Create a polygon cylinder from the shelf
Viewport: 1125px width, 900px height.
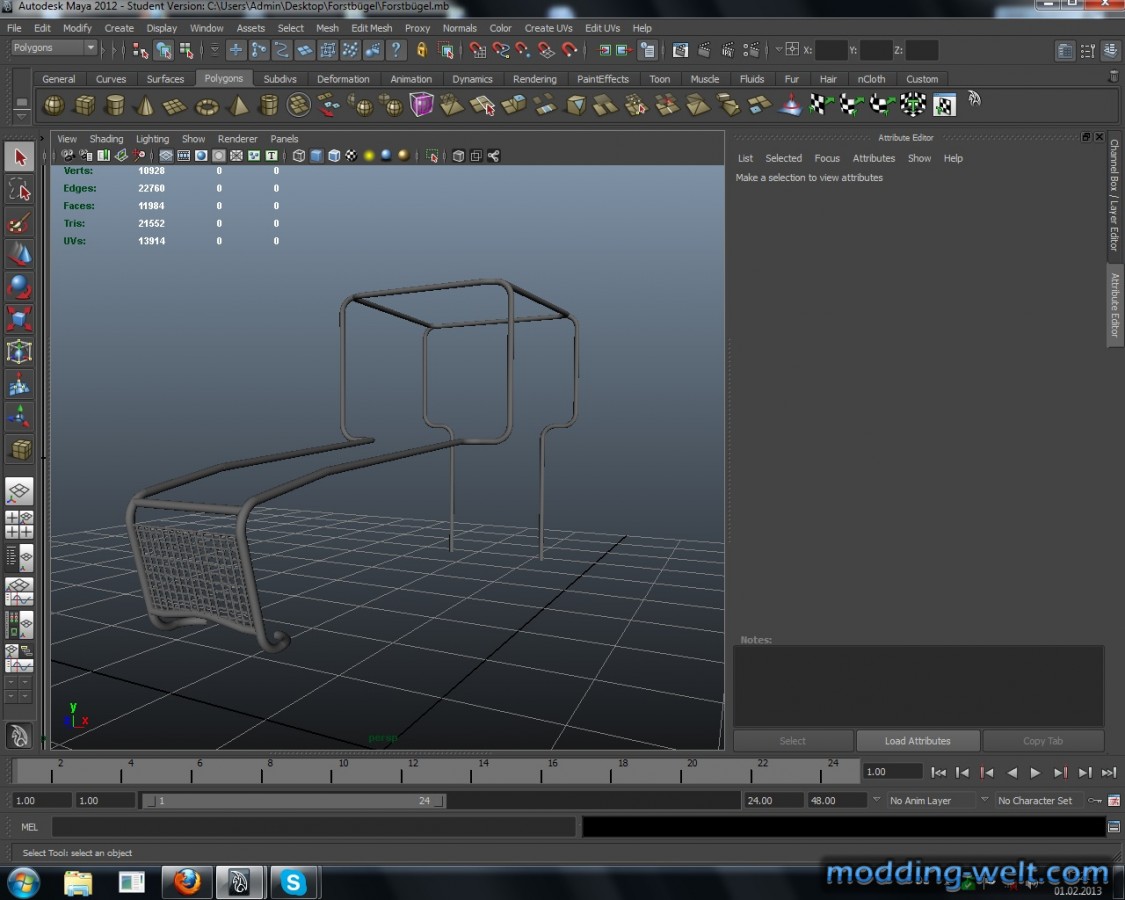pos(115,106)
